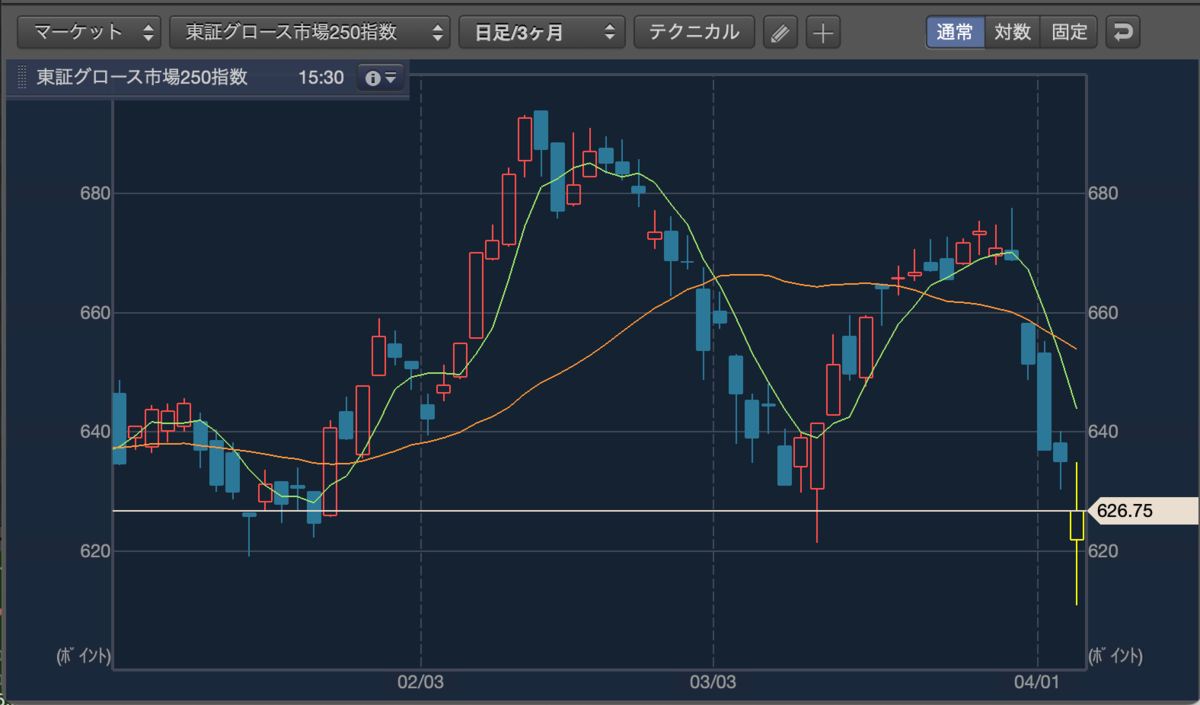This screenshot has height=705, width=1200.
Task: Switch scale to 通常 mode
Action: [955, 32]
